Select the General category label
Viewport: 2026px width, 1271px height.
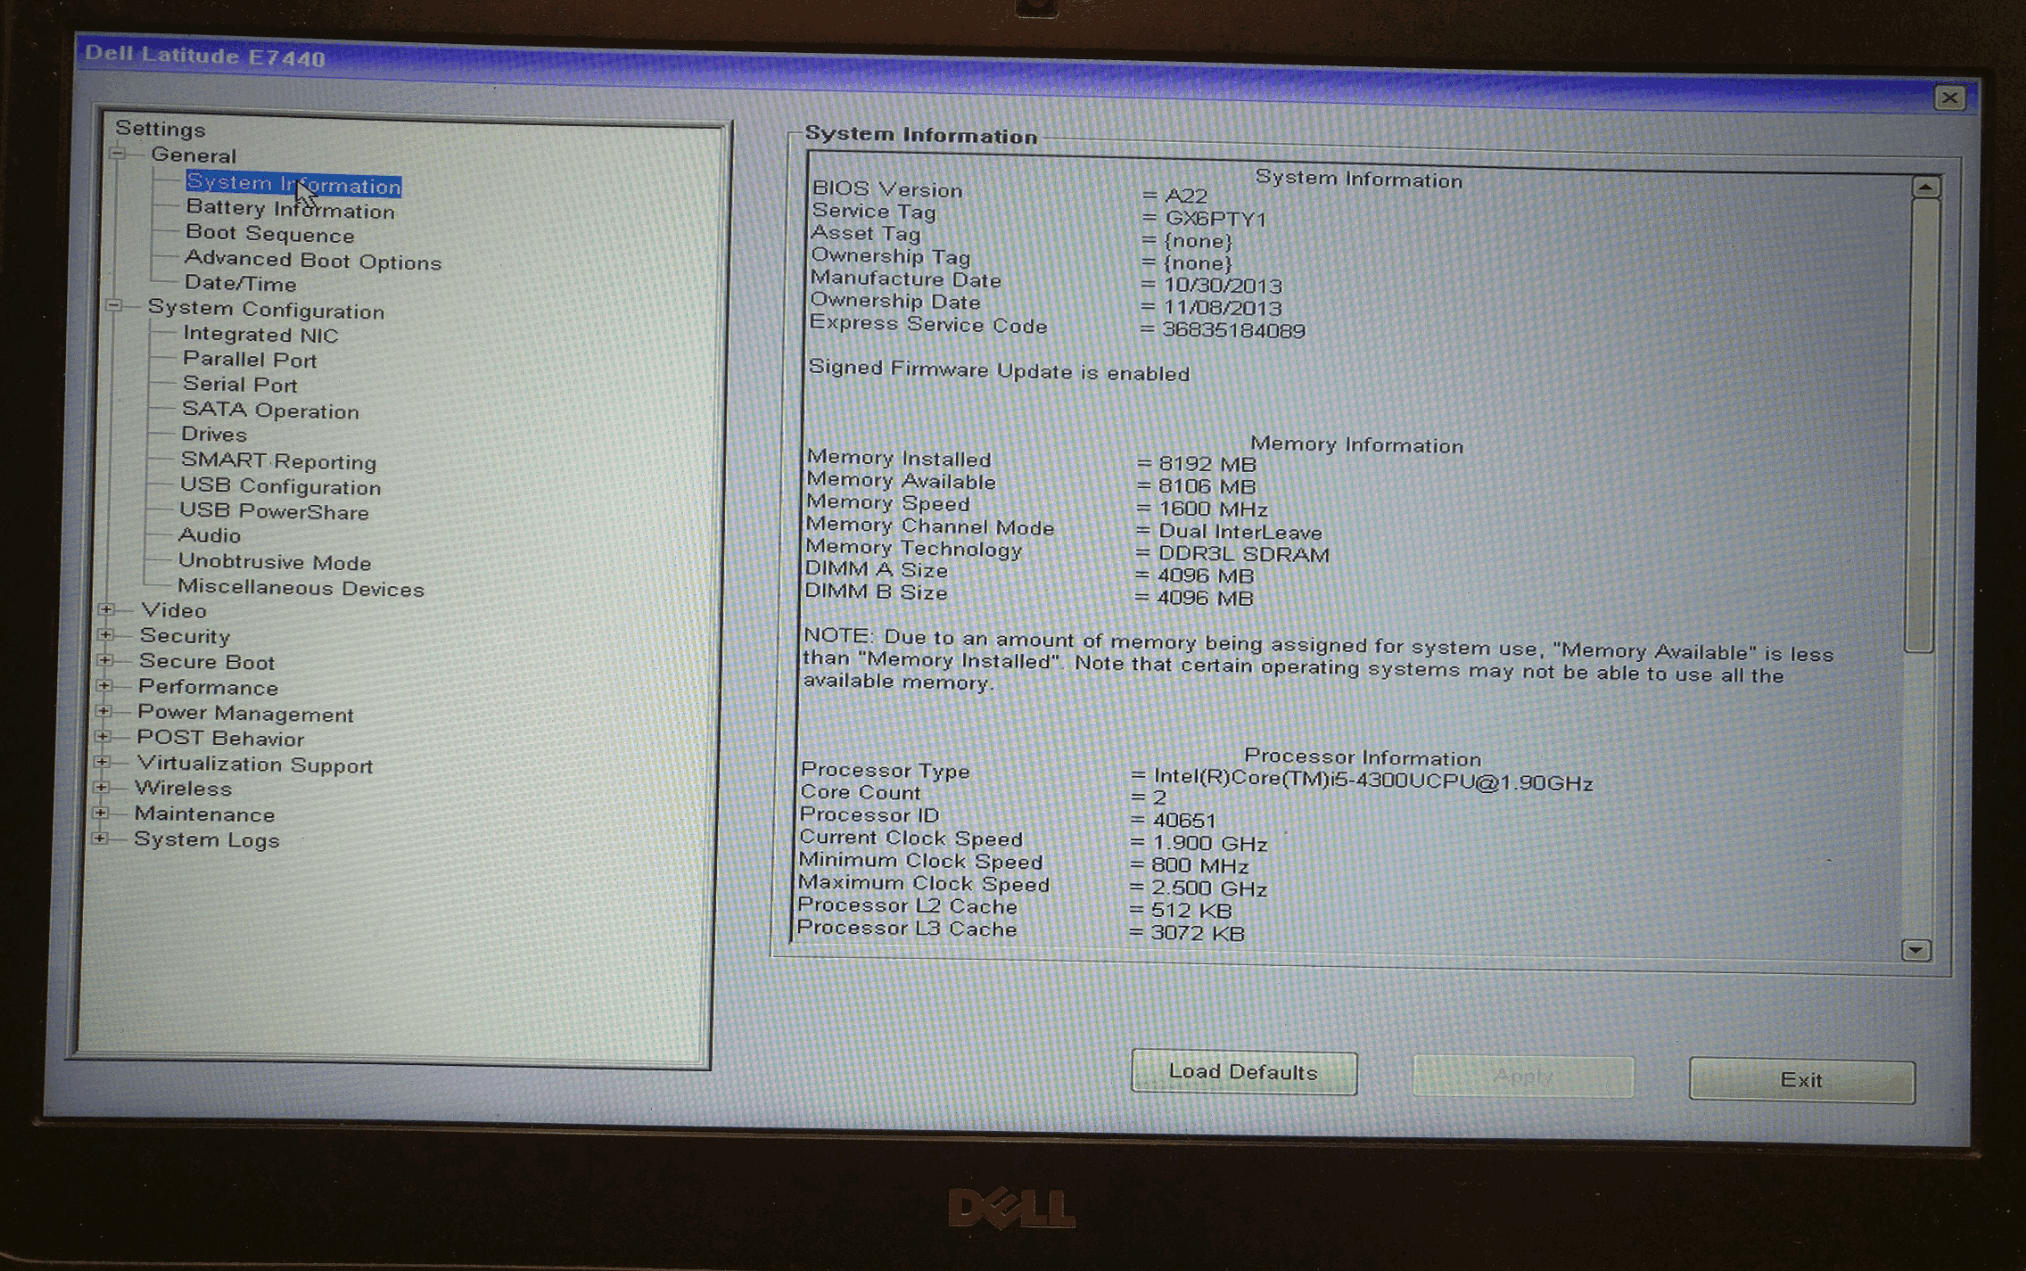click(x=193, y=155)
